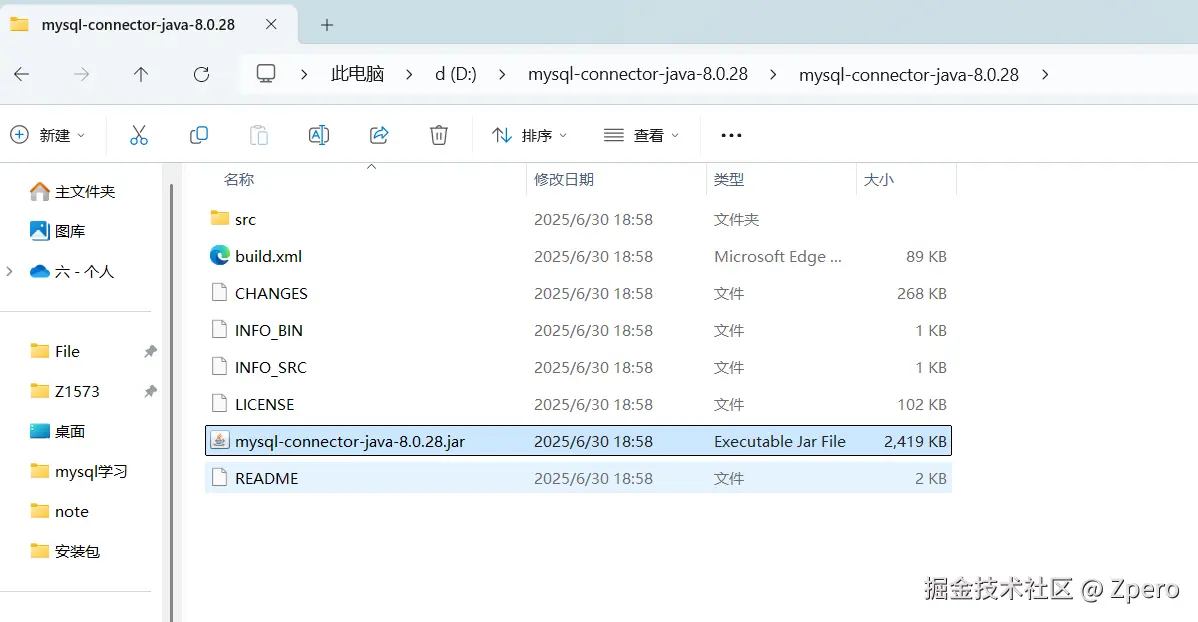Open the Z1573 folder in sidebar

(x=65, y=391)
